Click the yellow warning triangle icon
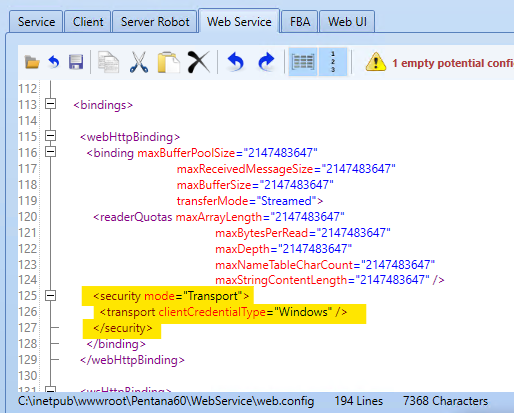The width and height of the screenshot is (514, 413). point(376,62)
